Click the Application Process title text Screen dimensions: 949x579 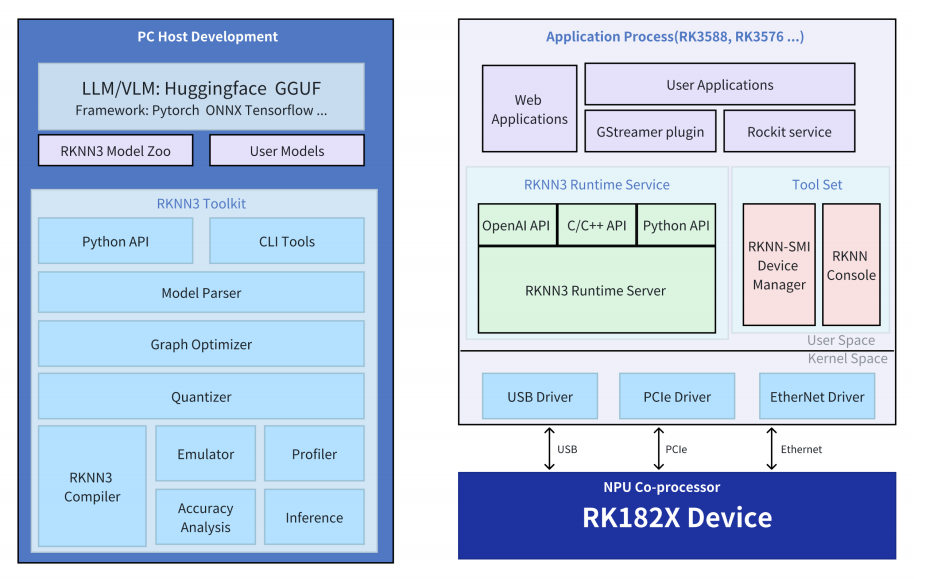[675, 36]
